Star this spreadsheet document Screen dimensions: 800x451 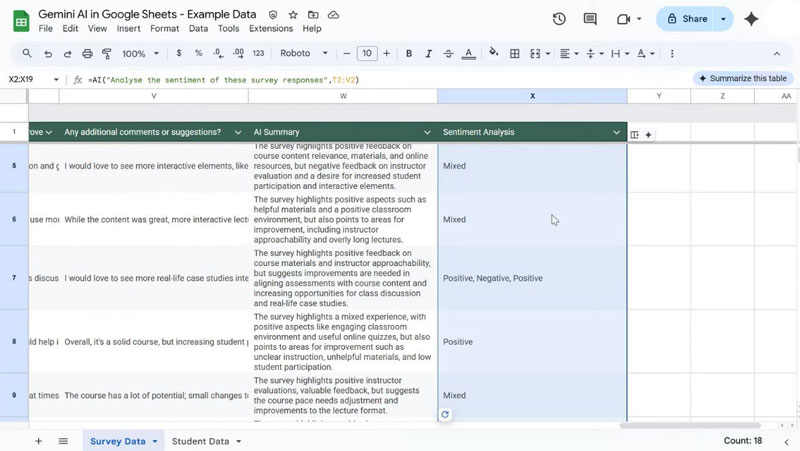point(293,16)
